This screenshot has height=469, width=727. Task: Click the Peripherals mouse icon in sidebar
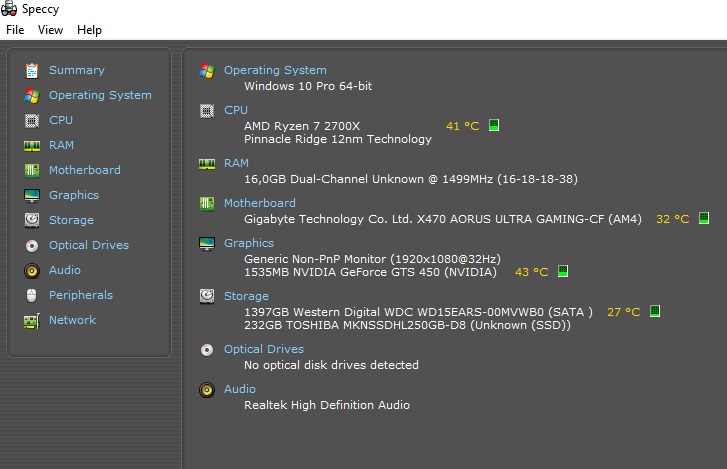pyautogui.click(x=32, y=295)
